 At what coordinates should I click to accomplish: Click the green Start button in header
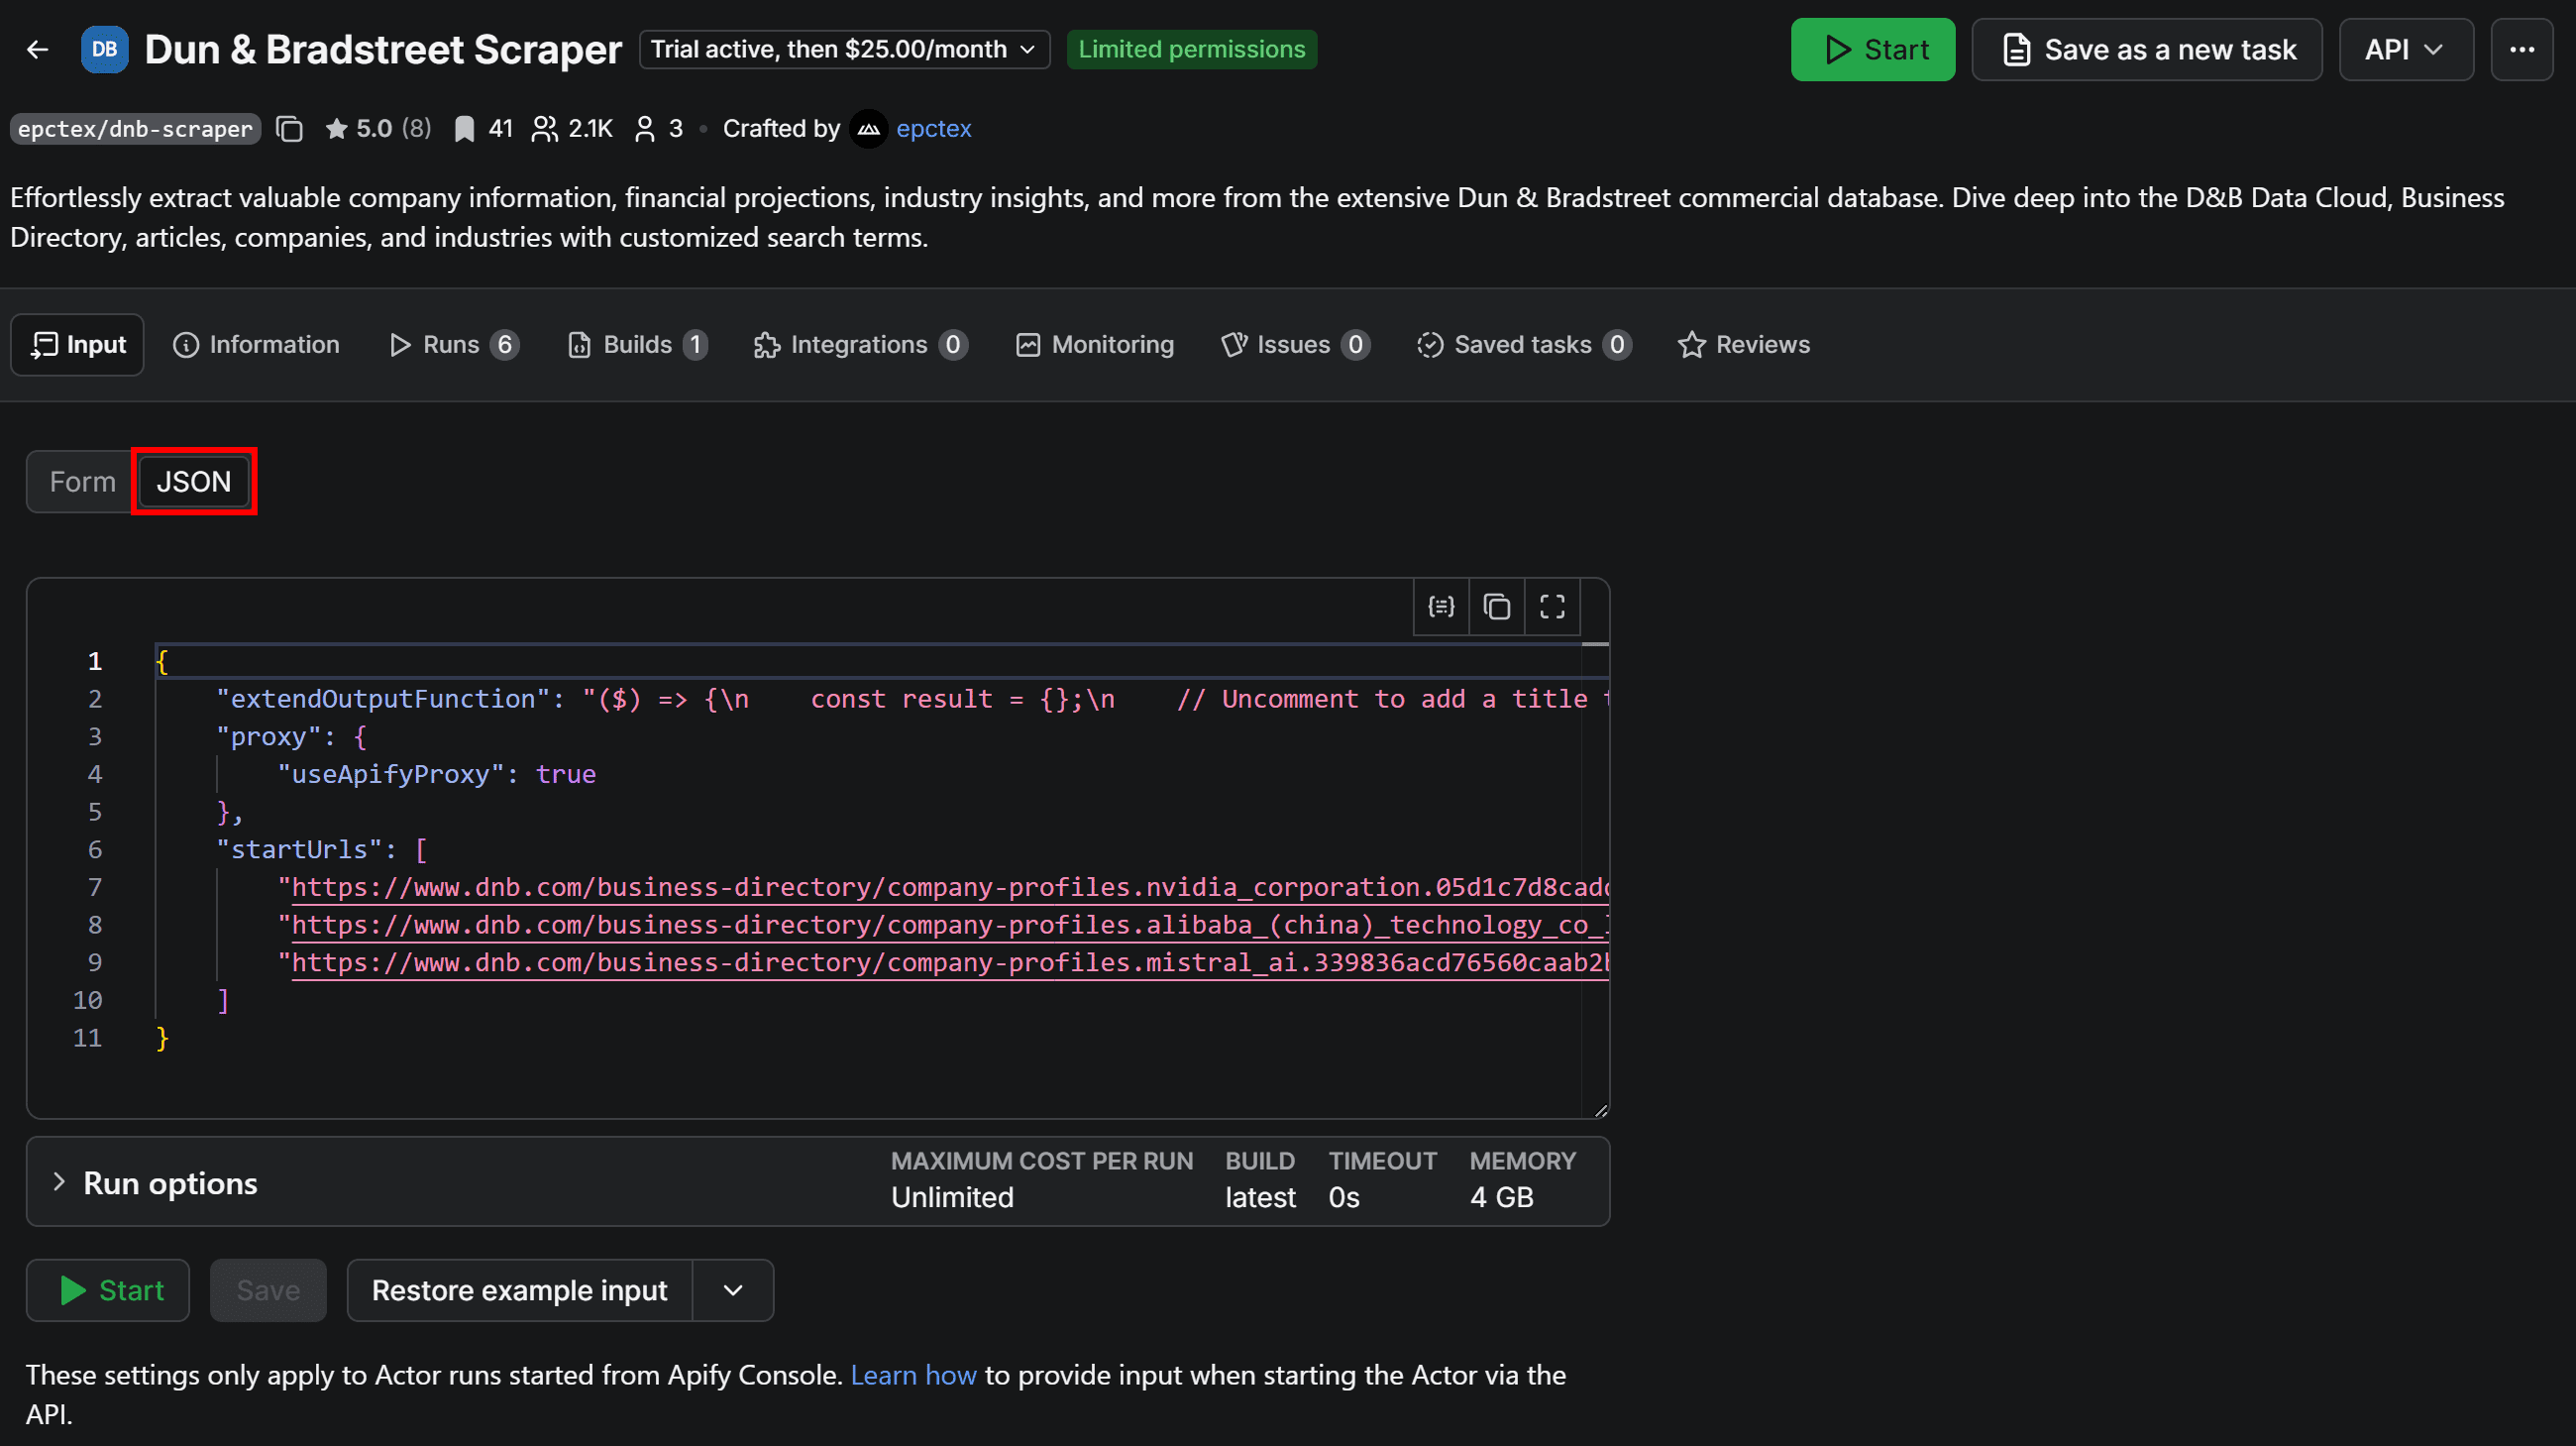[1873, 49]
